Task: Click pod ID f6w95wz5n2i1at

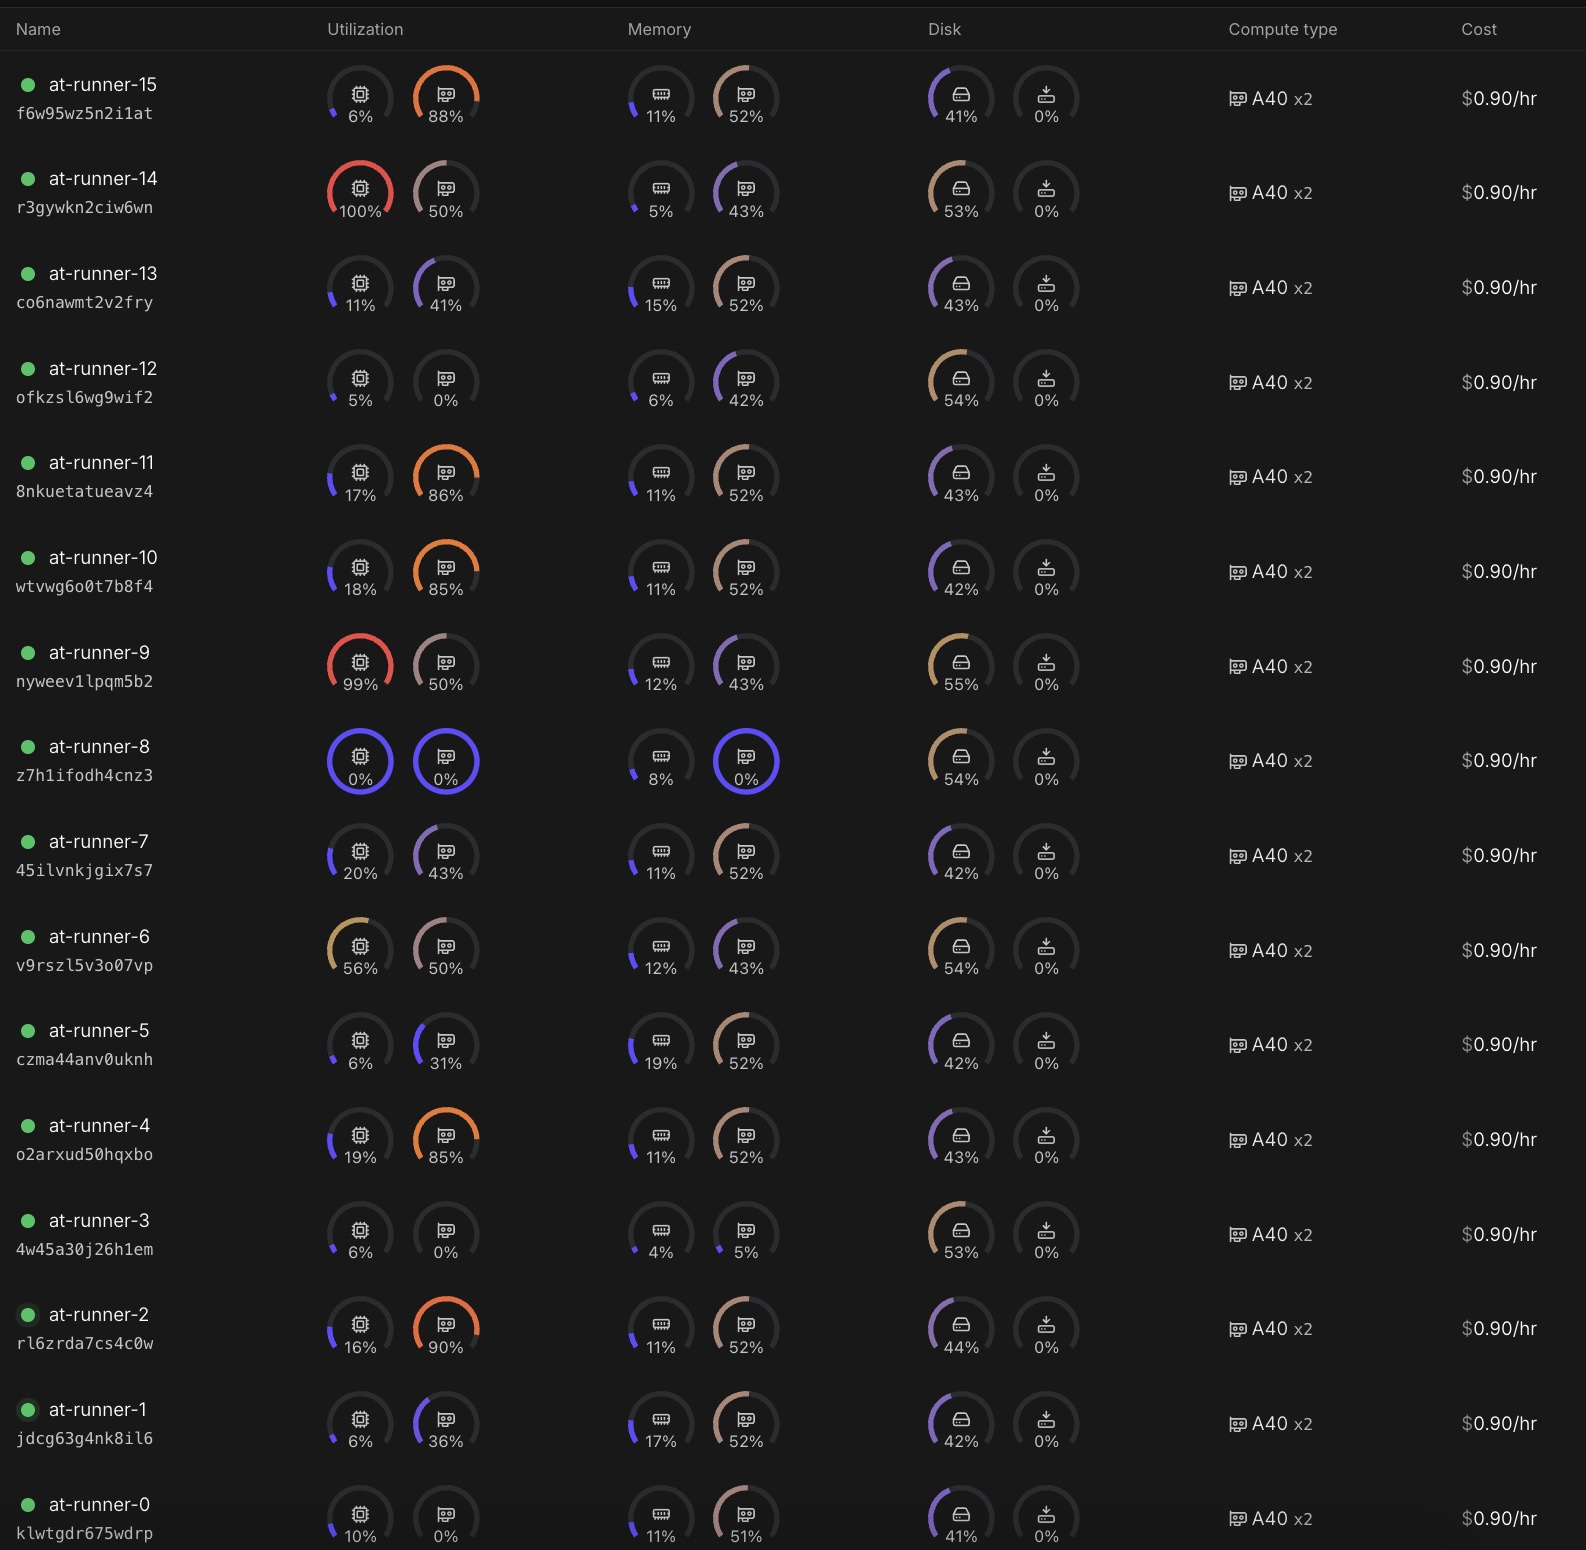Action: coord(84,114)
